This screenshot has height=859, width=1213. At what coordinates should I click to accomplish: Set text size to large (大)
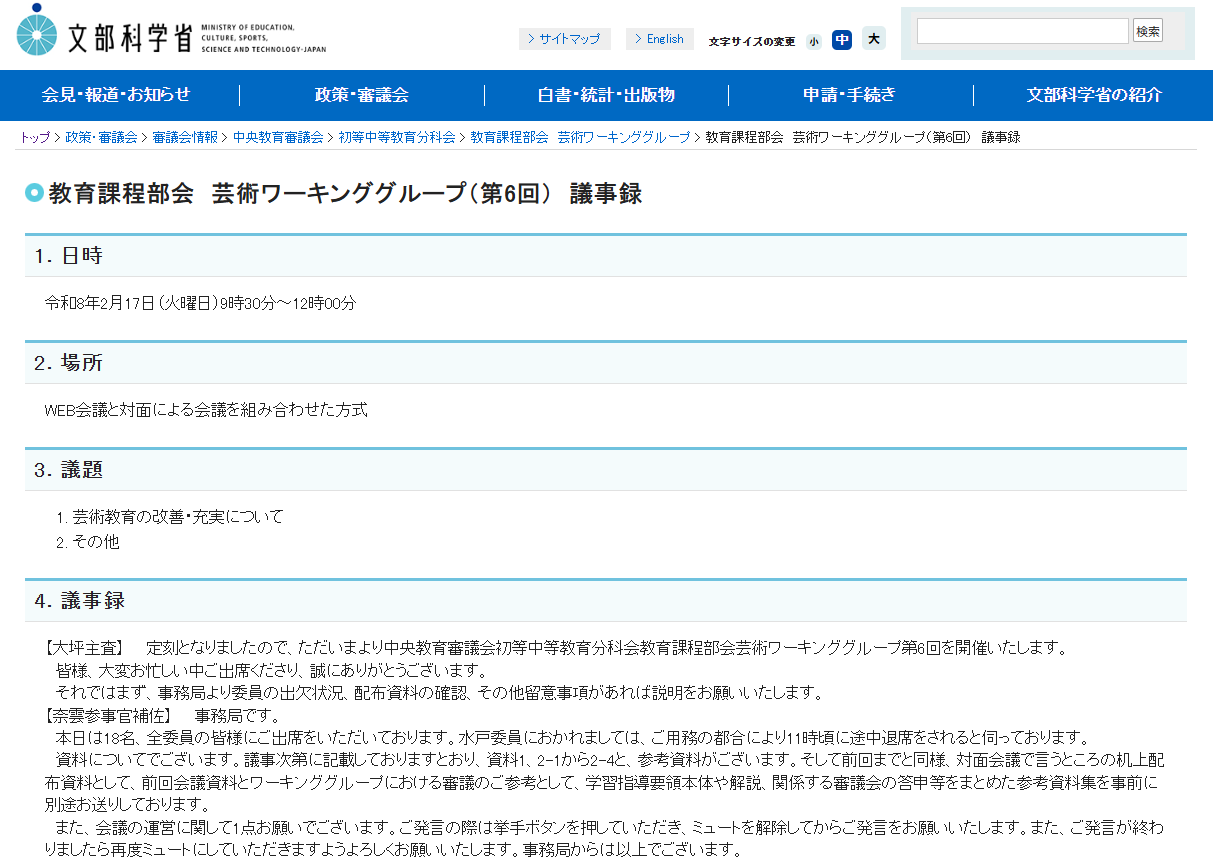coord(874,39)
